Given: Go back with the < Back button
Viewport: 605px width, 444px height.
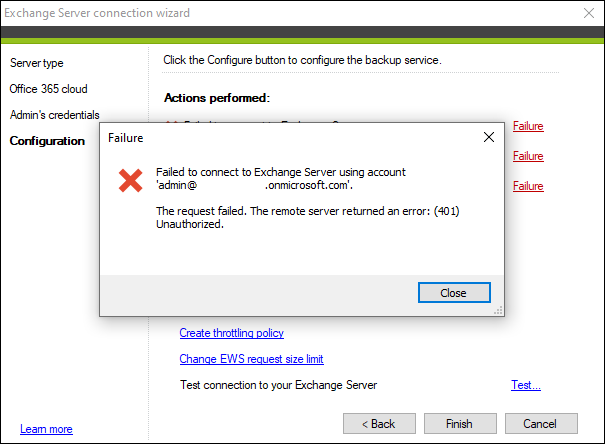Looking at the screenshot, I should 379,424.
